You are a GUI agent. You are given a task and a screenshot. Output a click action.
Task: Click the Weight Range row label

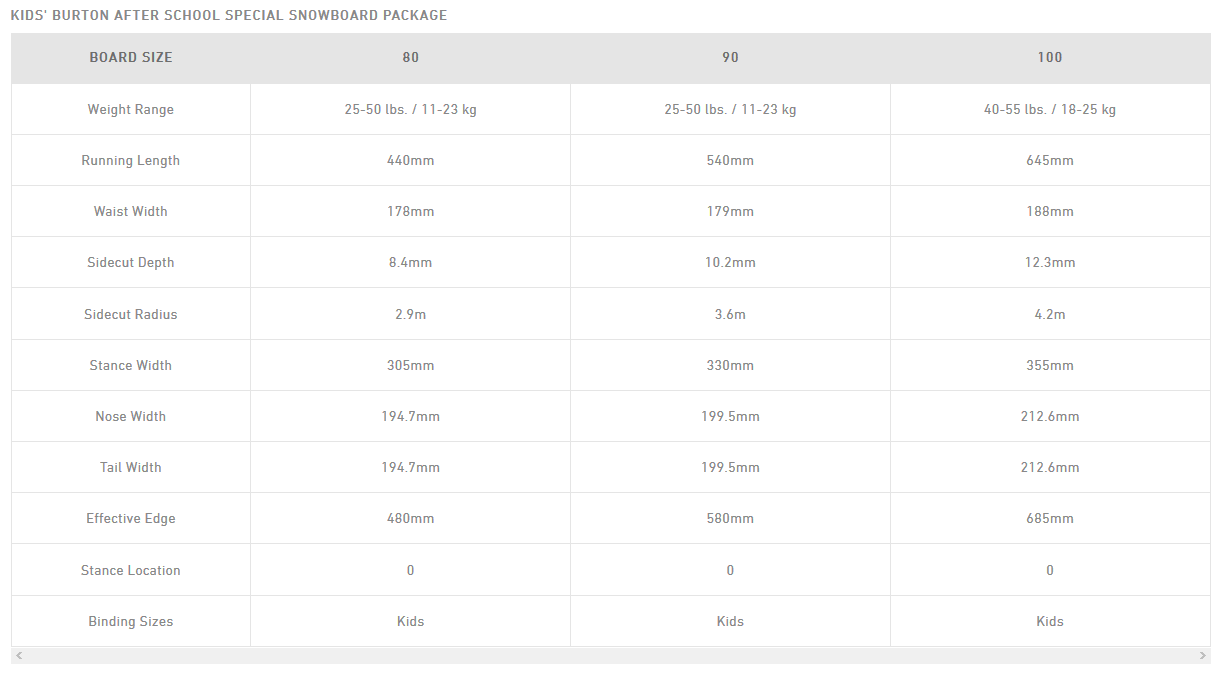(x=131, y=110)
